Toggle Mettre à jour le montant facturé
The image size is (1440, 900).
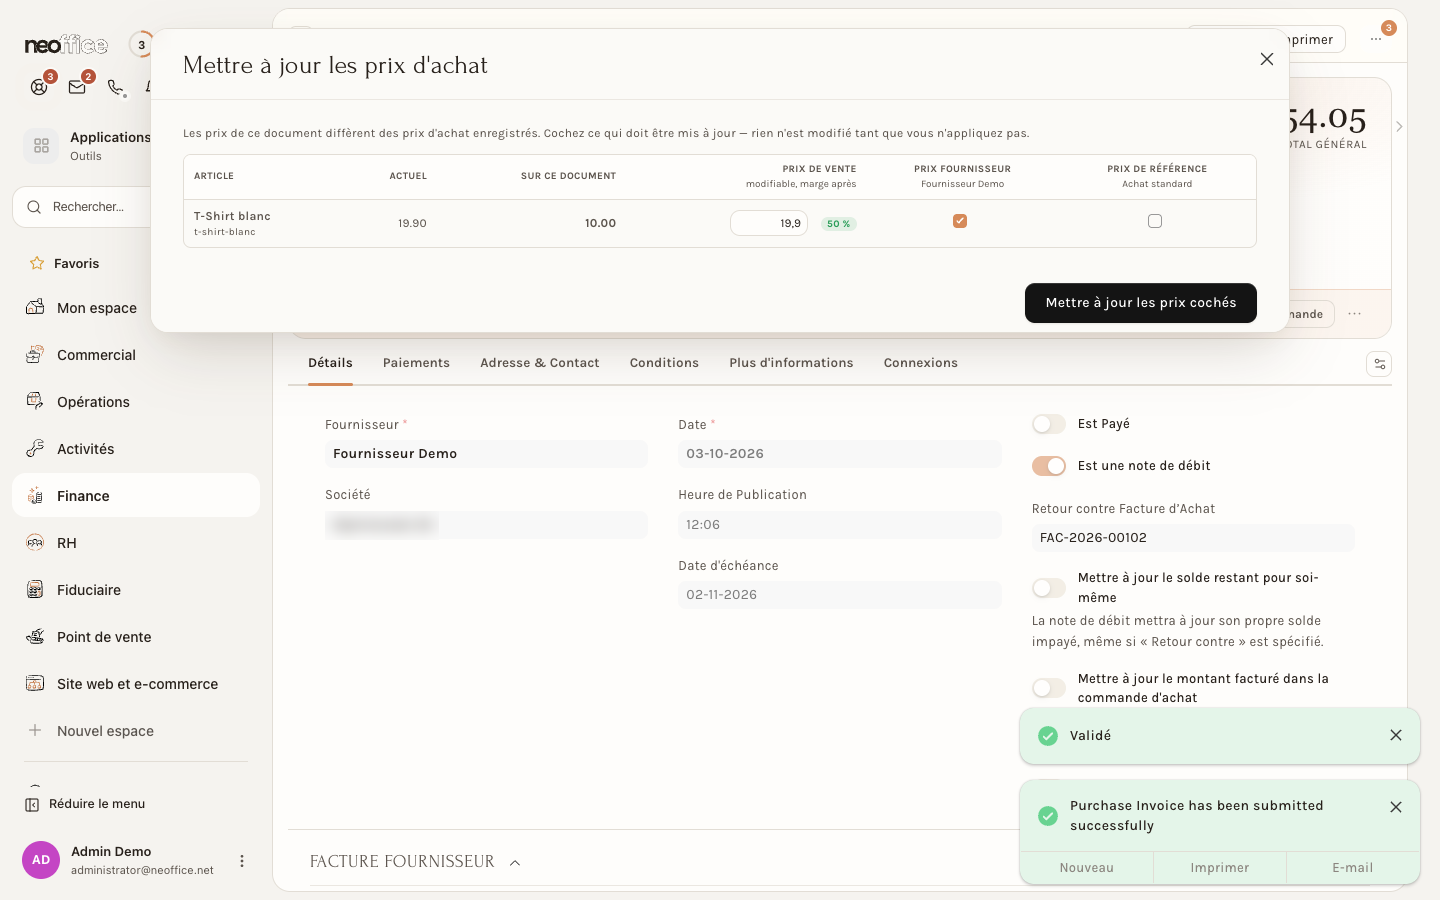[1049, 688]
